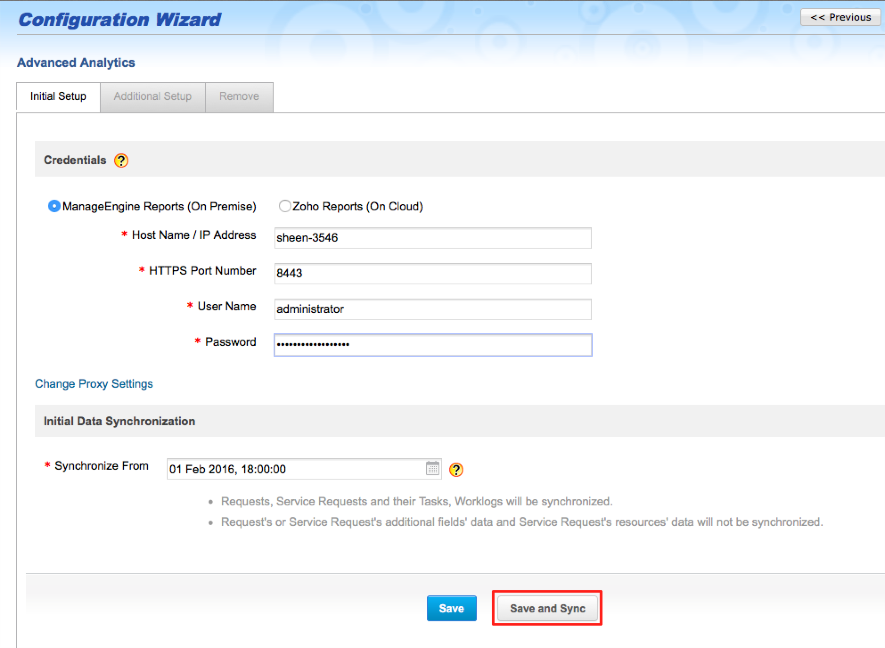Click the User Name field
Viewport: 885px width, 648px height.
(432, 309)
